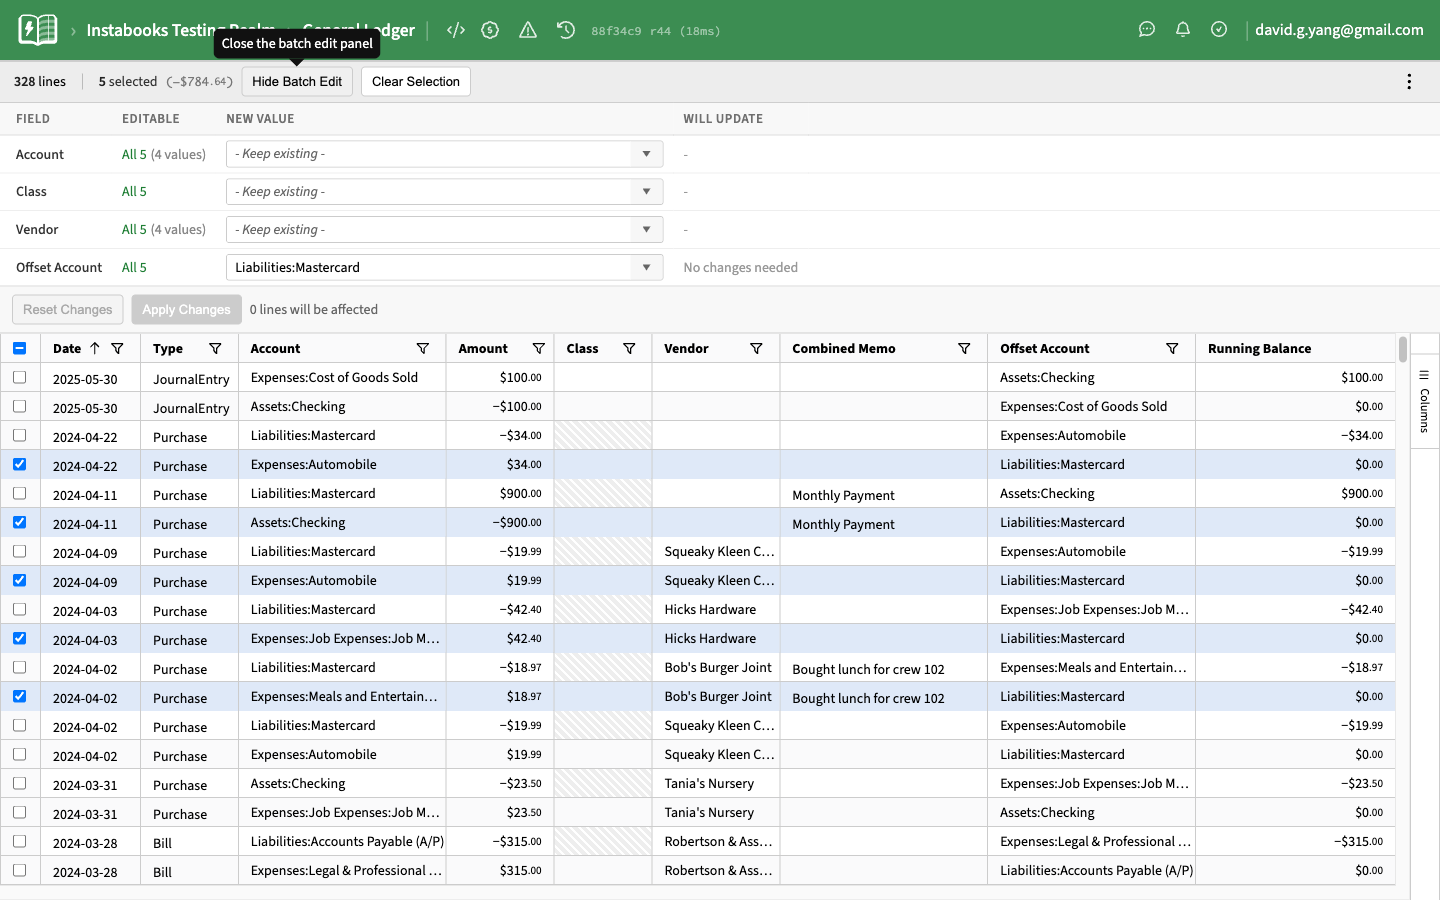
Task: Toggle the Date column sort arrow
Action: (x=95, y=348)
